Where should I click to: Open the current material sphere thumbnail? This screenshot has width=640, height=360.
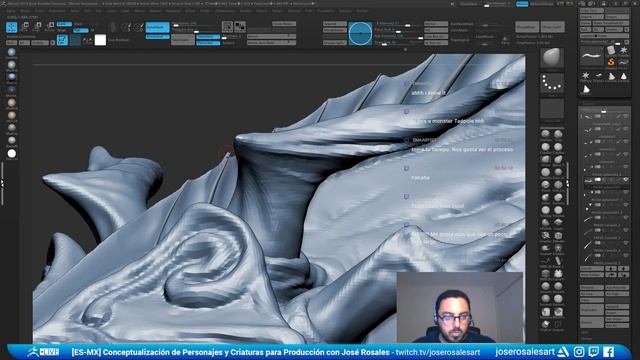[552, 58]
